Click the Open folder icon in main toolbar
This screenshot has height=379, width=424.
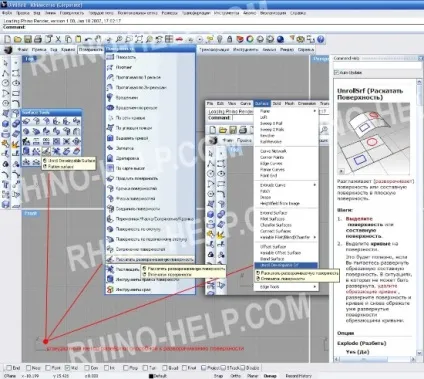click(x=17, y=39)
